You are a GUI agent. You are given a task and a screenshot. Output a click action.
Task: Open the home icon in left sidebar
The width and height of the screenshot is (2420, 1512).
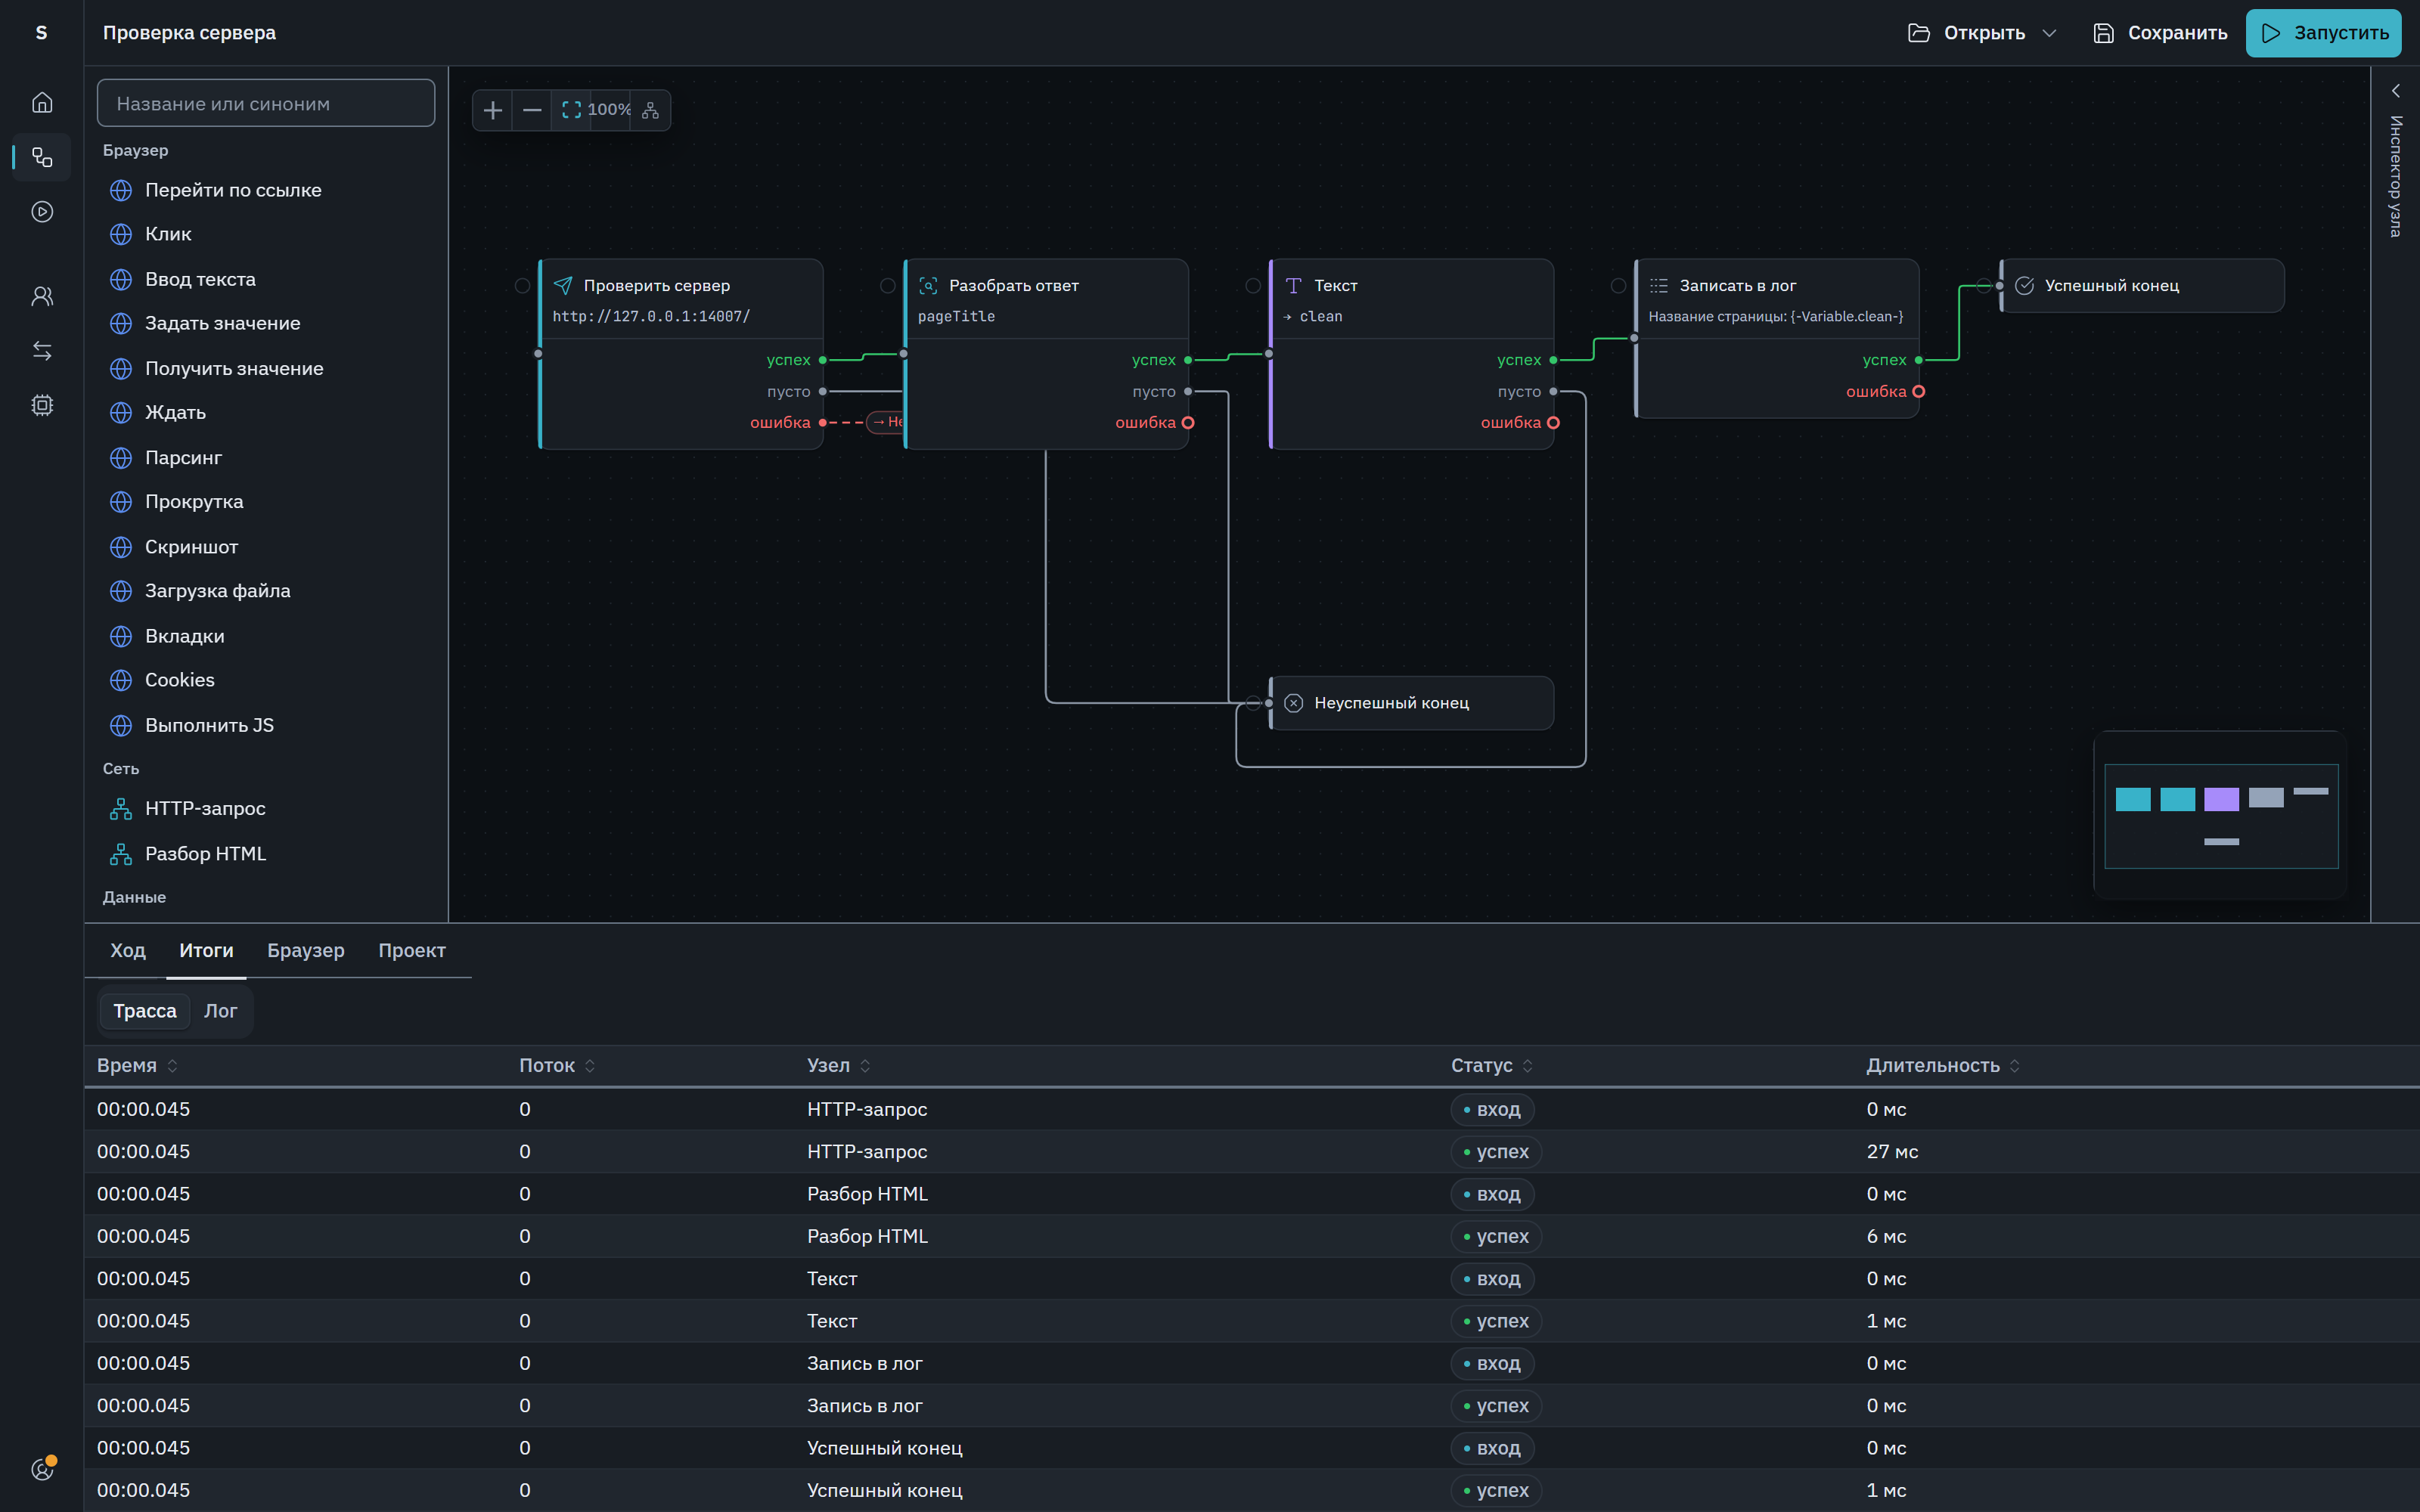pos(42,103)
